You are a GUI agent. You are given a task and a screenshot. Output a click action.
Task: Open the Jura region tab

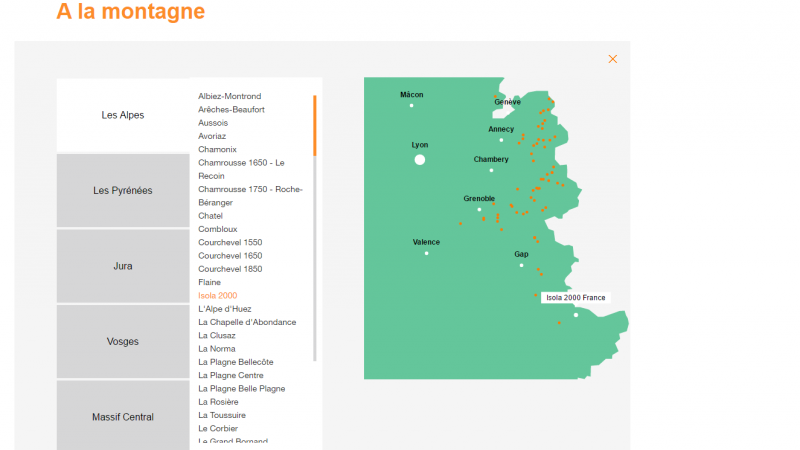tap(123, 266)
